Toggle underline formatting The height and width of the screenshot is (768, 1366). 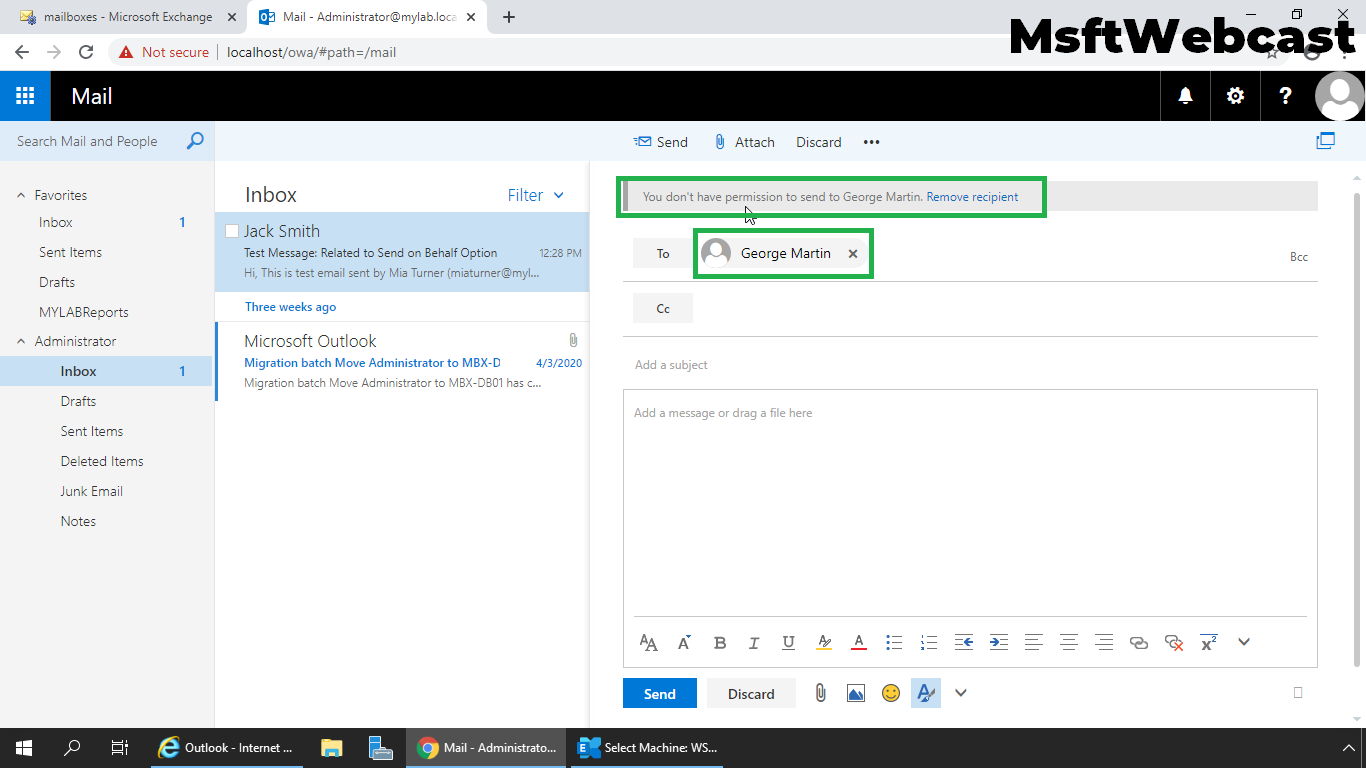point(789,643)
